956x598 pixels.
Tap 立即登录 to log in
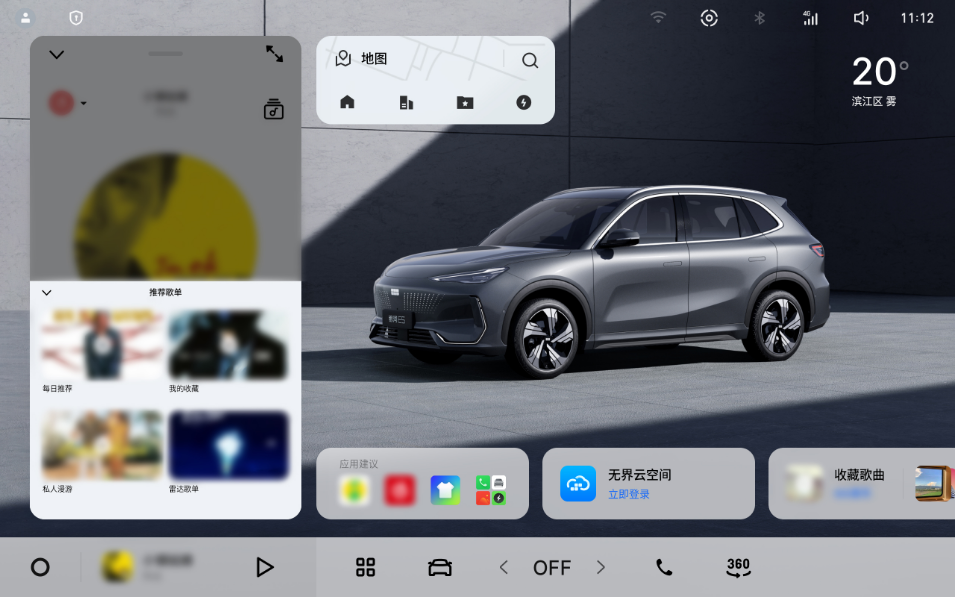coord(629,494)
